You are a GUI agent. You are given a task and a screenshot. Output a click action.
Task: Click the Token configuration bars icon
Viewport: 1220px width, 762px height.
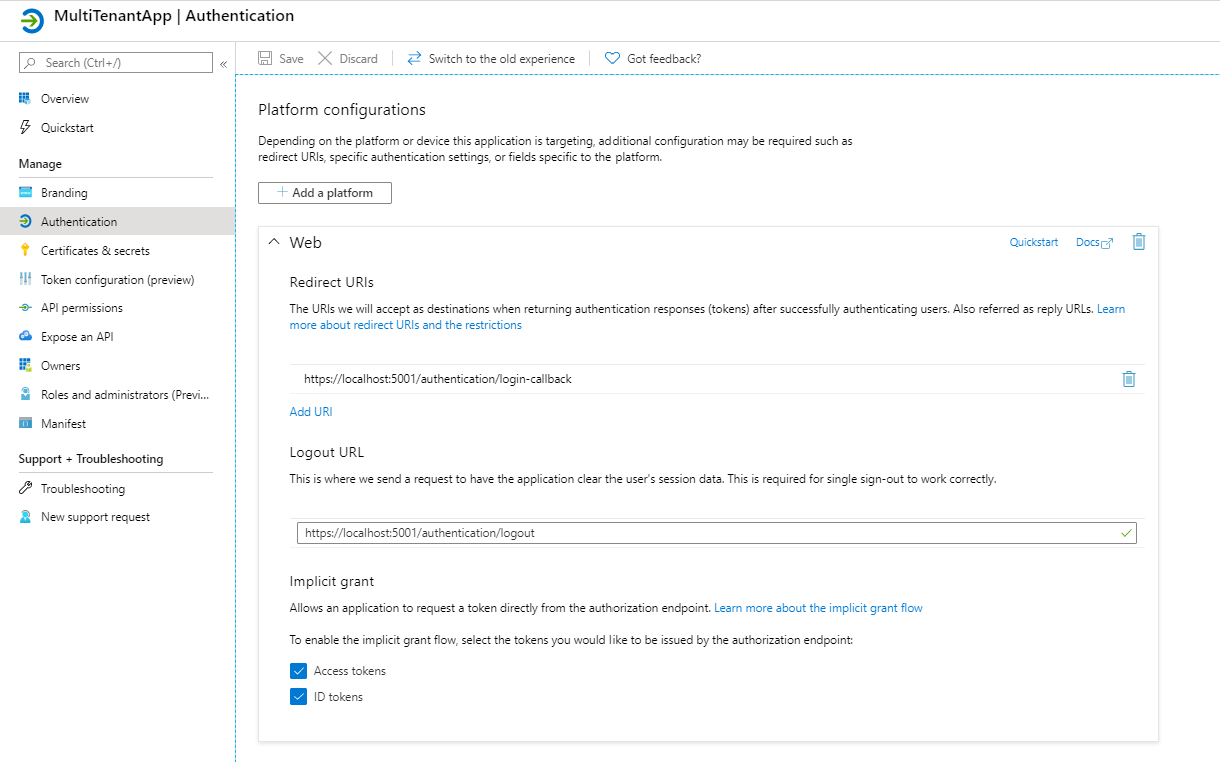(25, 279)
